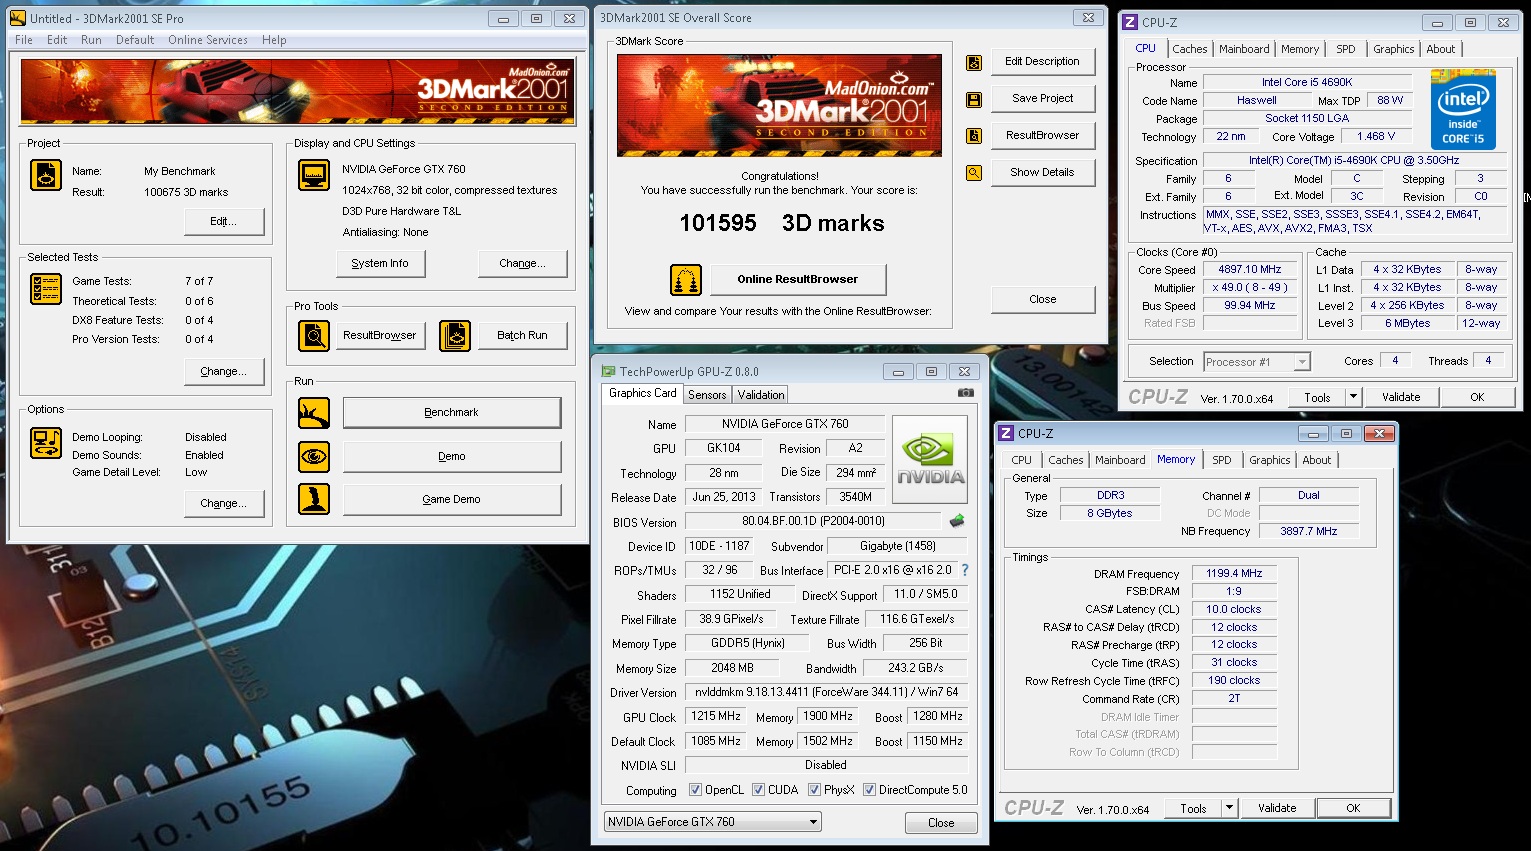Click the Selected Tests checklist icon
The height and width of the screenshot is (851, 1531).
(46, 289)
